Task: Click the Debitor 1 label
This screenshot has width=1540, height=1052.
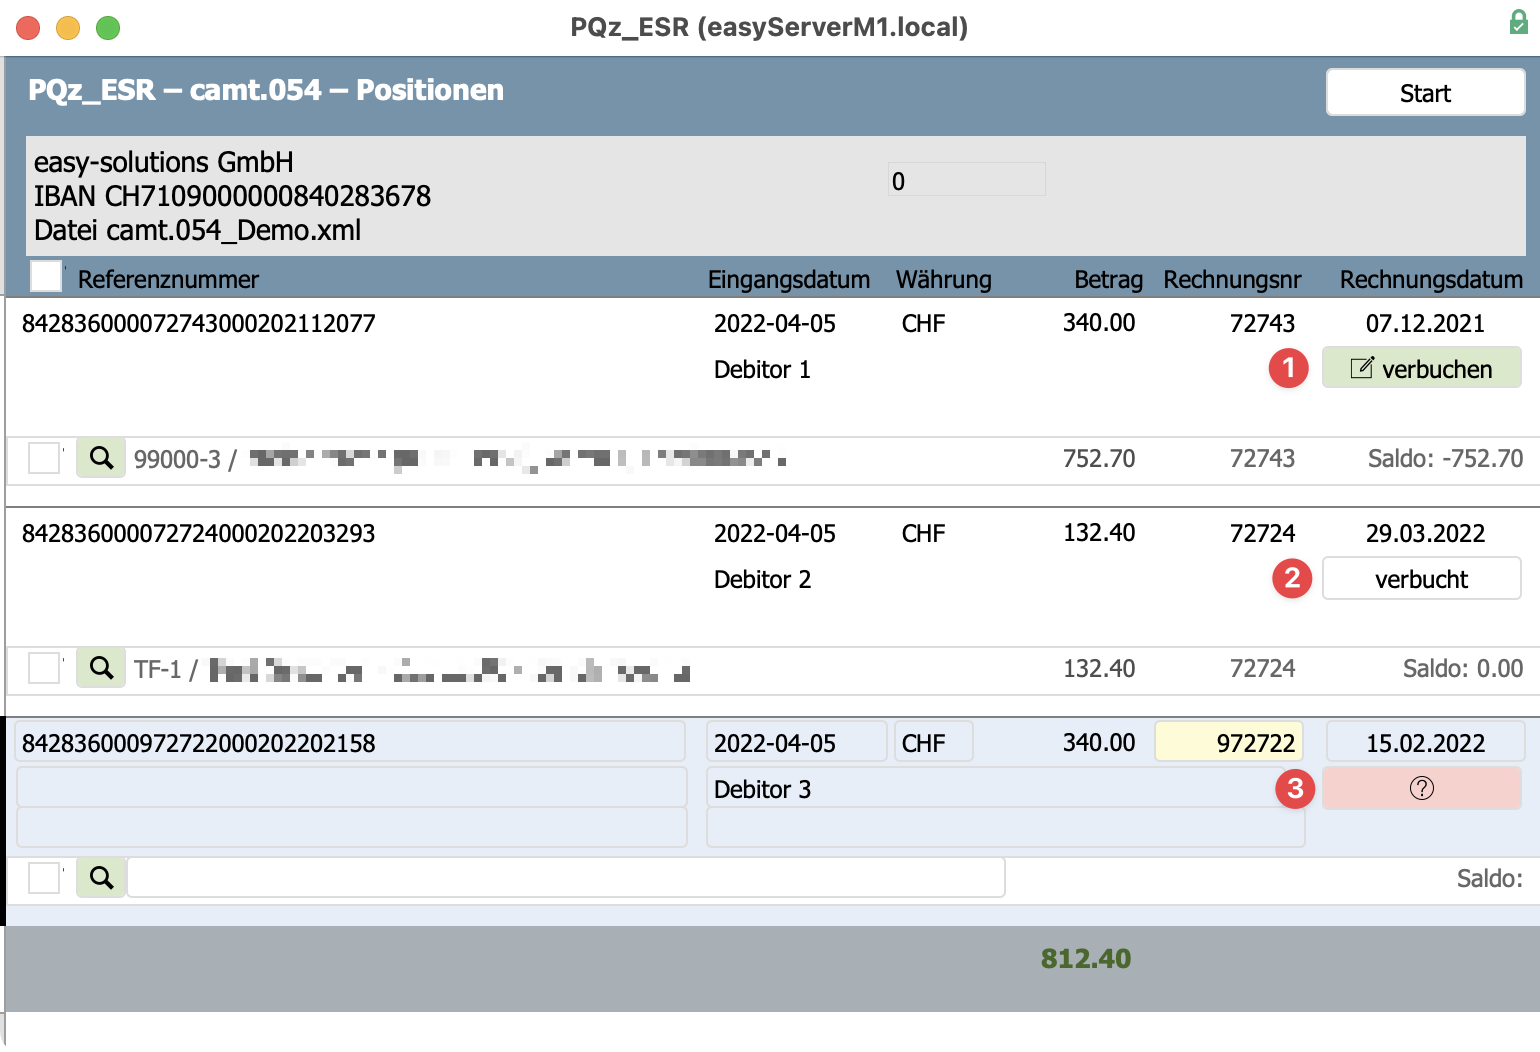Action: pos(762,369)
